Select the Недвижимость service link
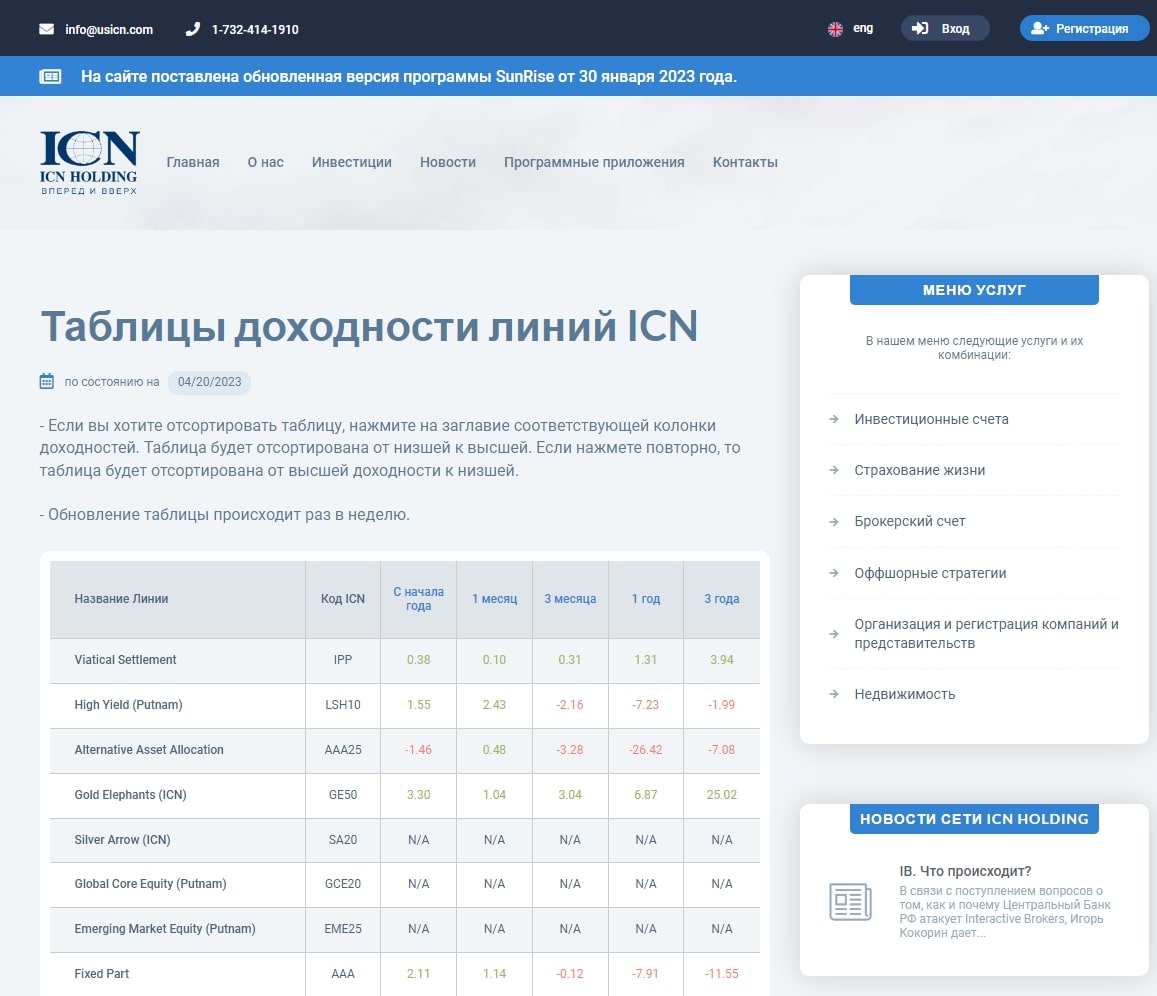Screen dimensions: 1157x996 904,694
